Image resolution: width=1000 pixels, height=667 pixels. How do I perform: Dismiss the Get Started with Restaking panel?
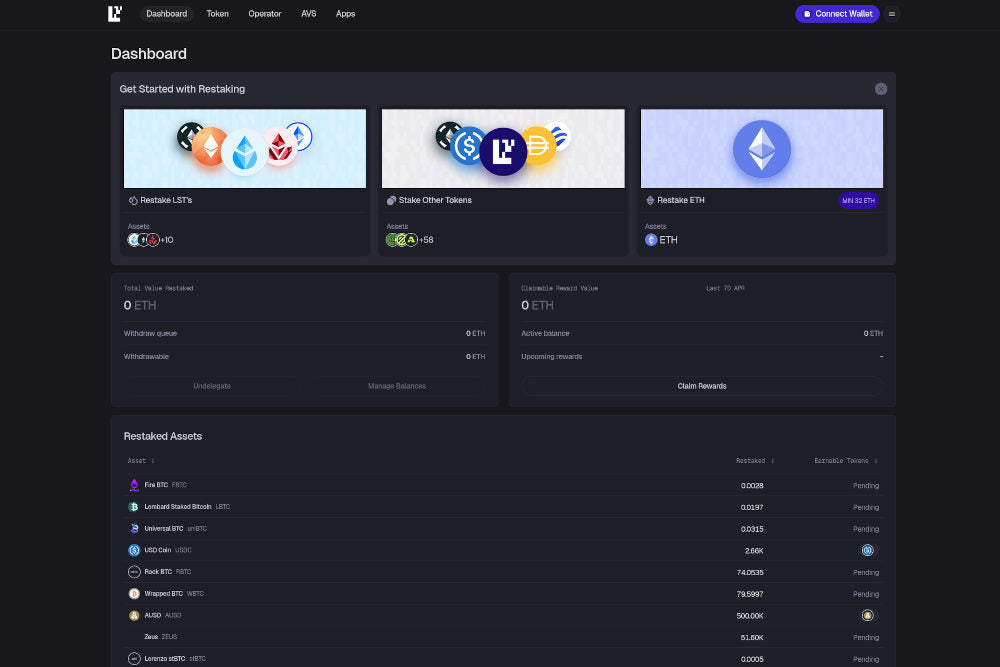click(881, 89)
